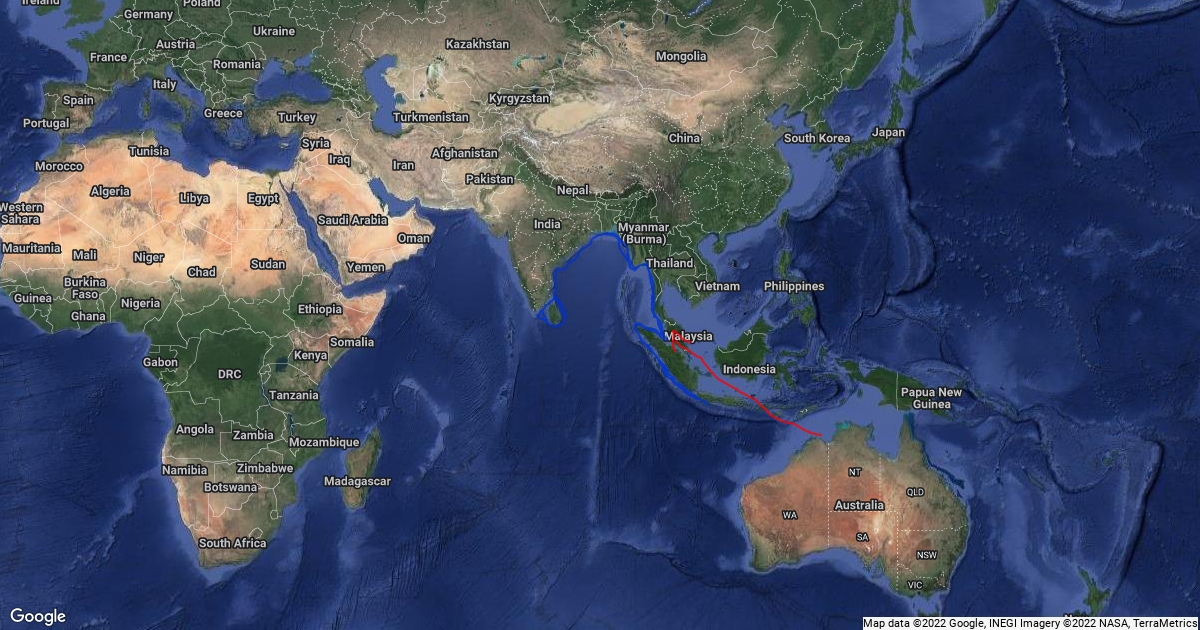Select the Kazakhstan label

click(477, 44)
